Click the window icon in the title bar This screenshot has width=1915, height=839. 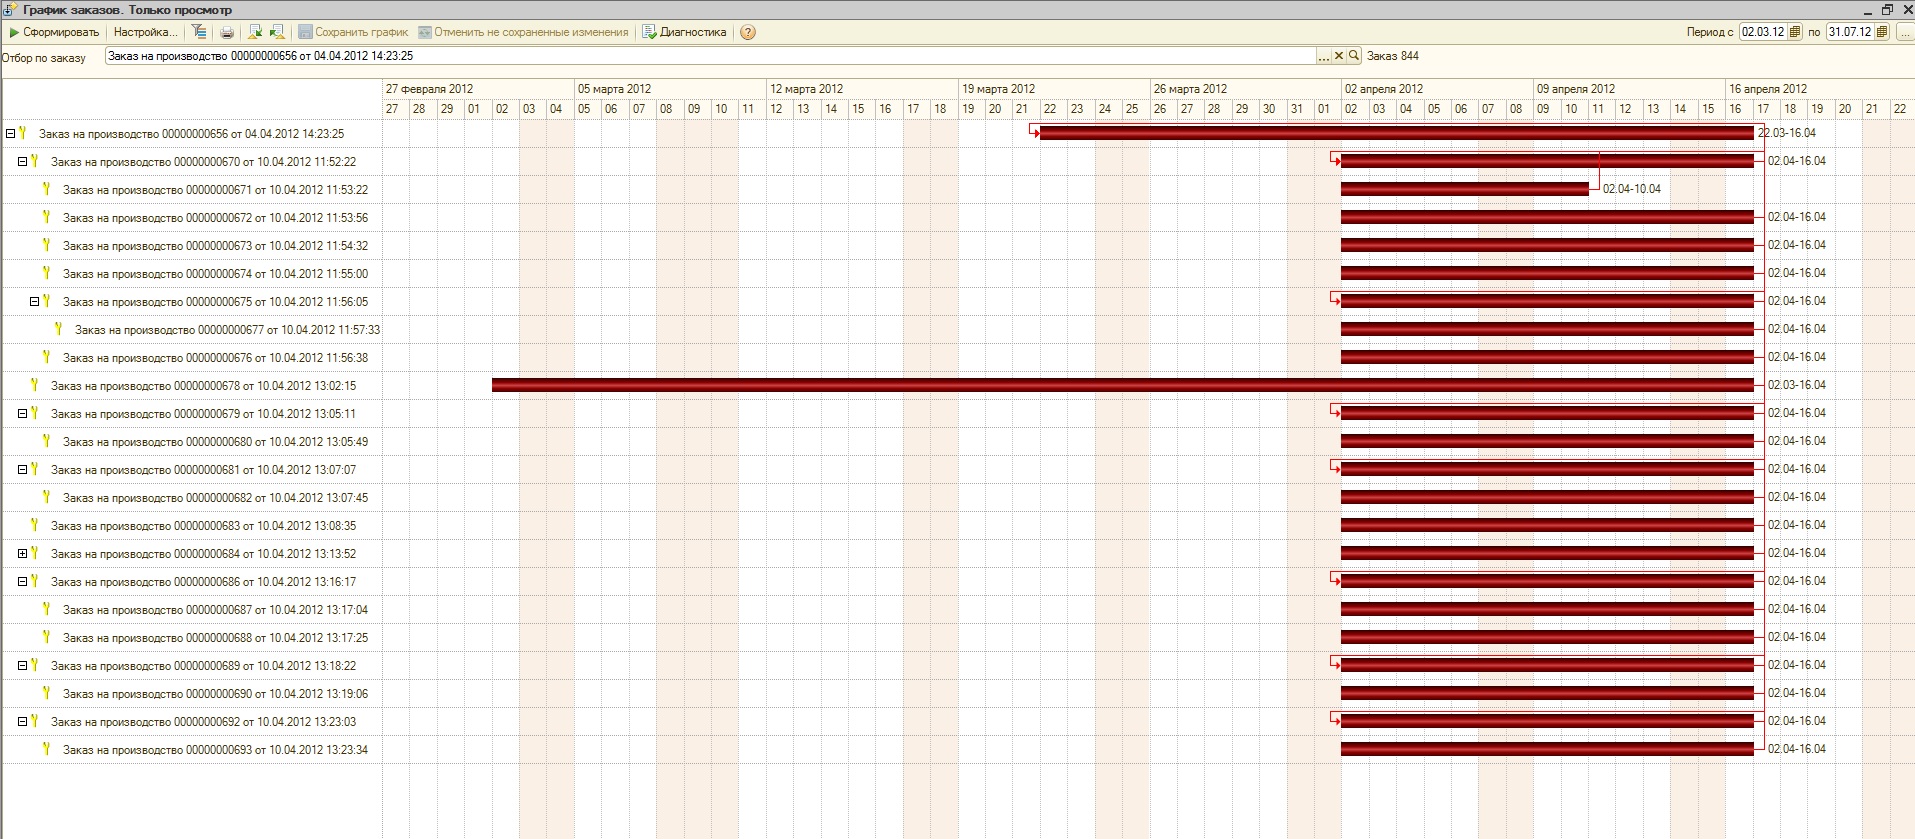[x=11, y=9]
